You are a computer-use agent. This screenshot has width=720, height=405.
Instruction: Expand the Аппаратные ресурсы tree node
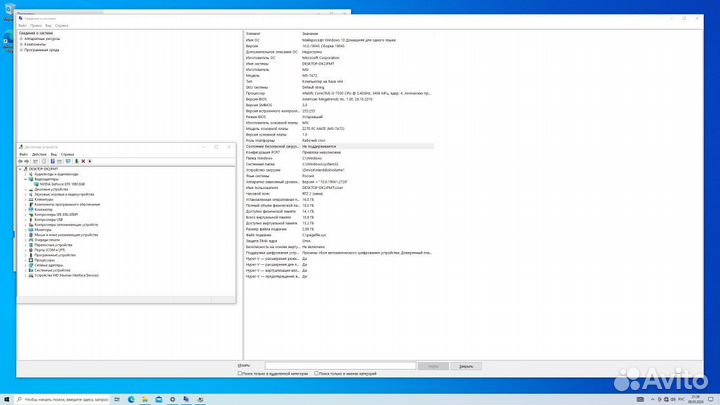pyautogui.click(x=21, y=39)
